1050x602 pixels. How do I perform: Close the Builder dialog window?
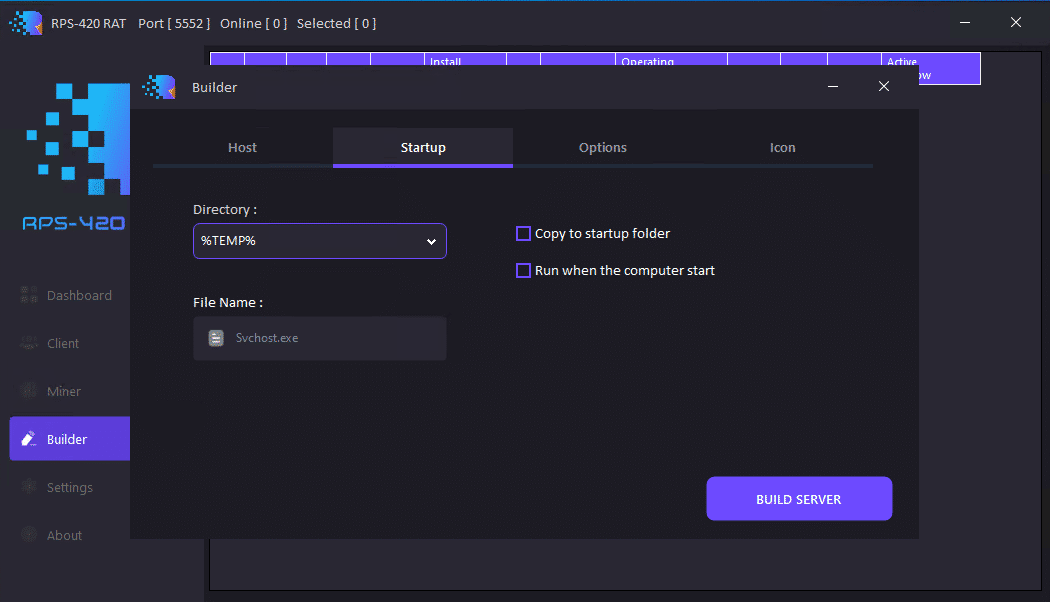pyautogui.click(x=883, y=87)
